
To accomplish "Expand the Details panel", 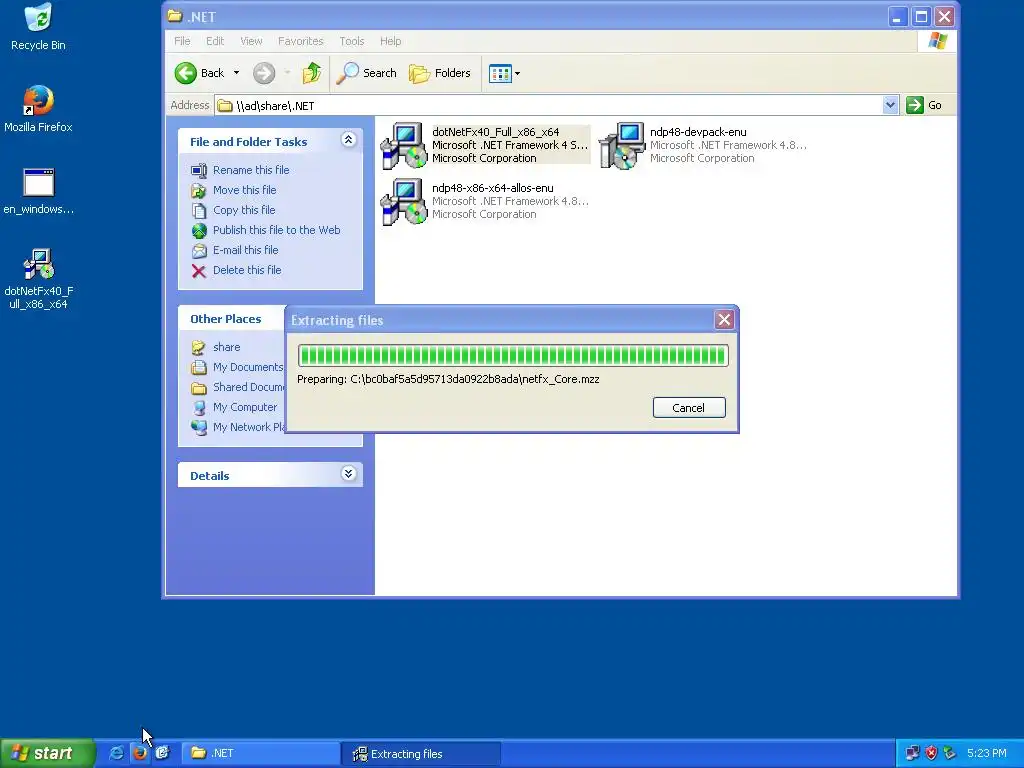I will tap(349, 474).
